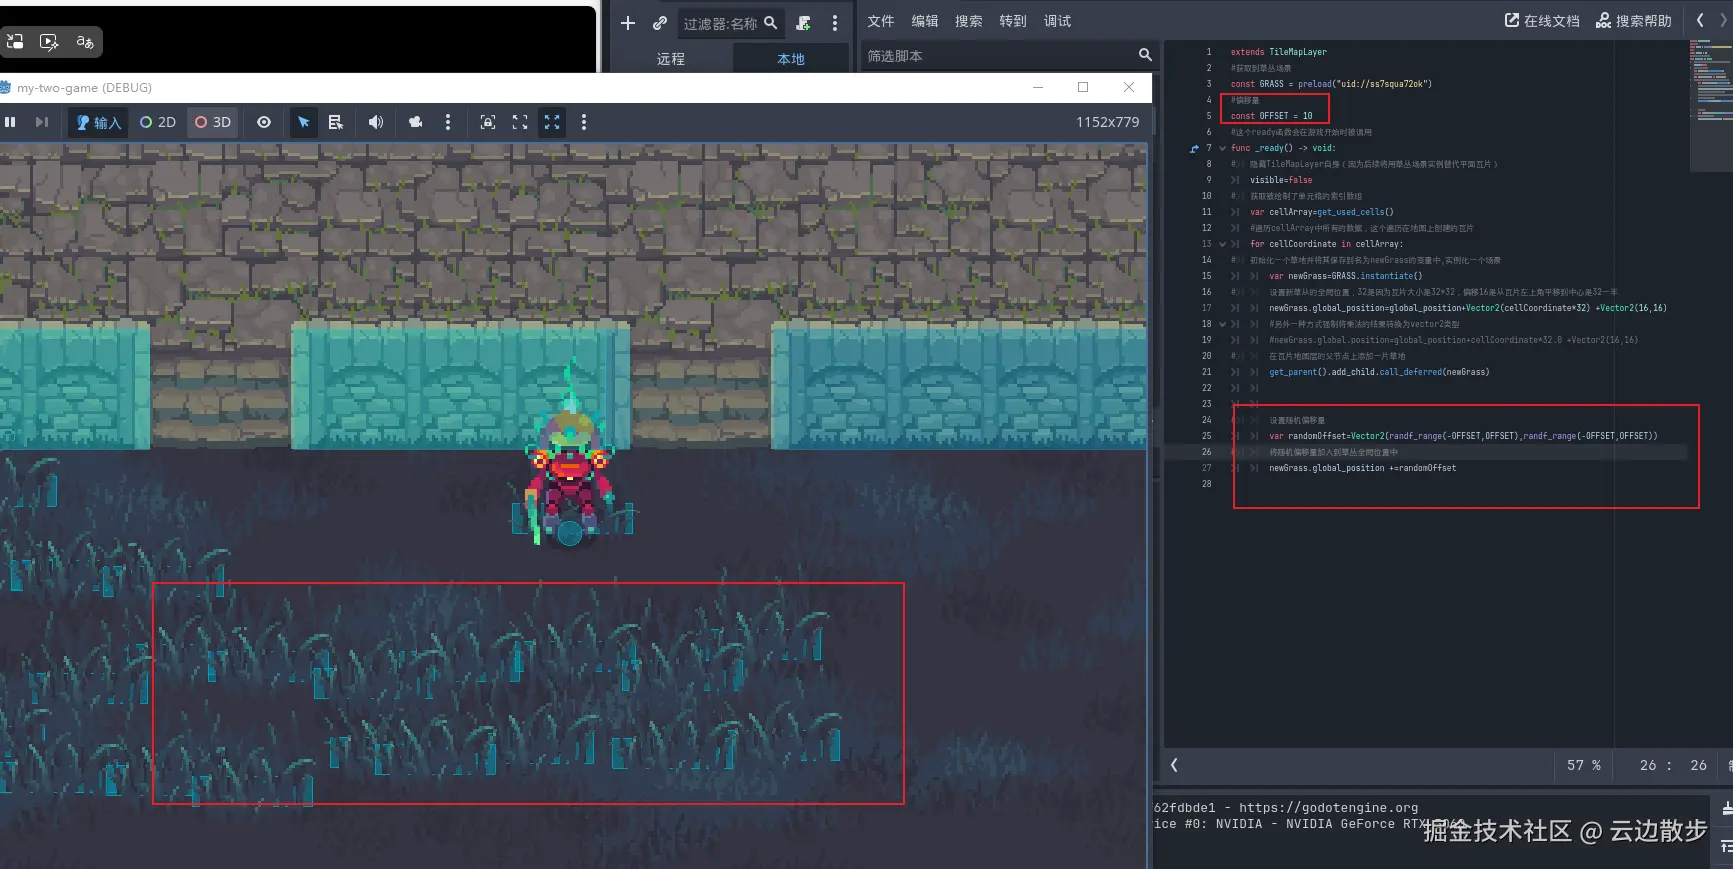Screen dimensions: 1733x869
Task: Click 搜索帮助 search help button
Action: [x=1633, y=21]
